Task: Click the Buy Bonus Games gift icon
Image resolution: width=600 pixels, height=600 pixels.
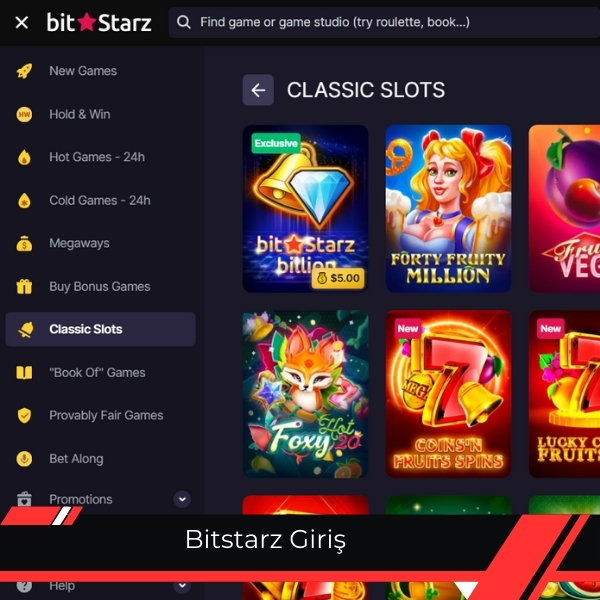Action: tap(24, 287)
